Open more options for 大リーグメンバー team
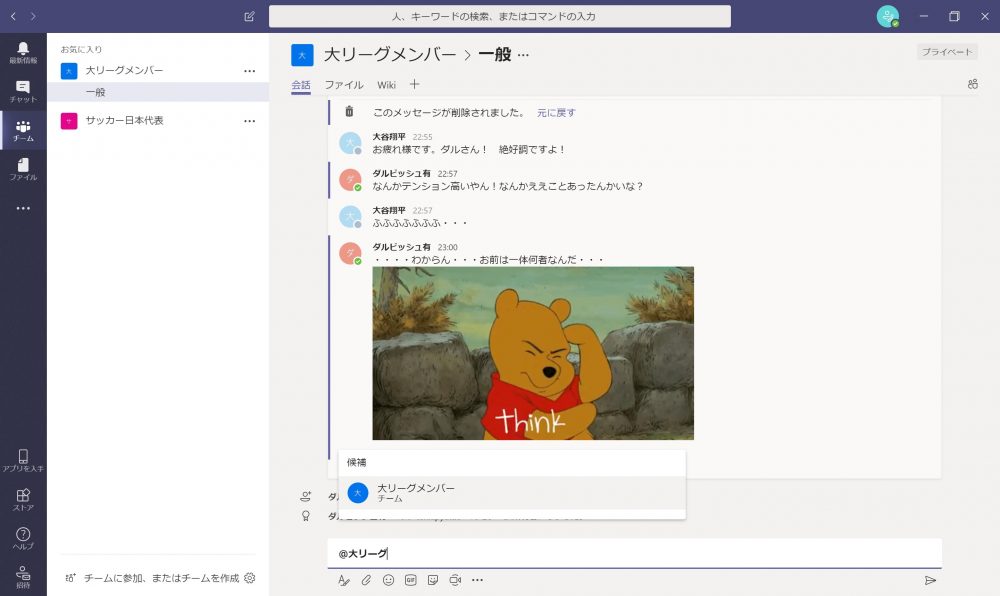1000x596 pixels. (250, 71)
